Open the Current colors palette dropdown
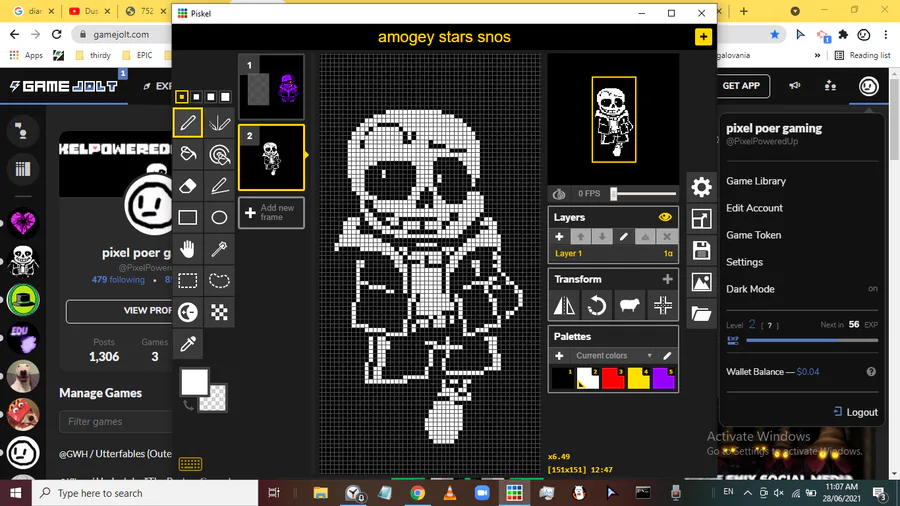 pyautogui.click(x=613, y=356)
